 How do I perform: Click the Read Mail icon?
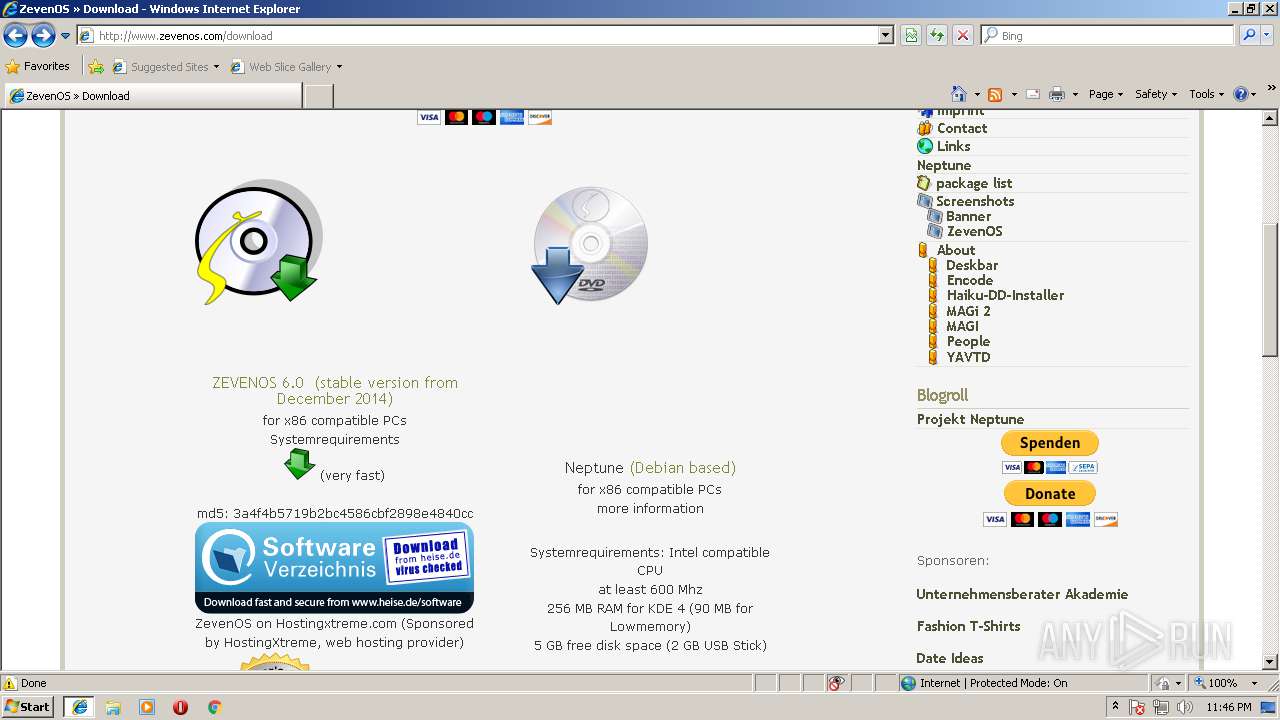coord(1033,94)
